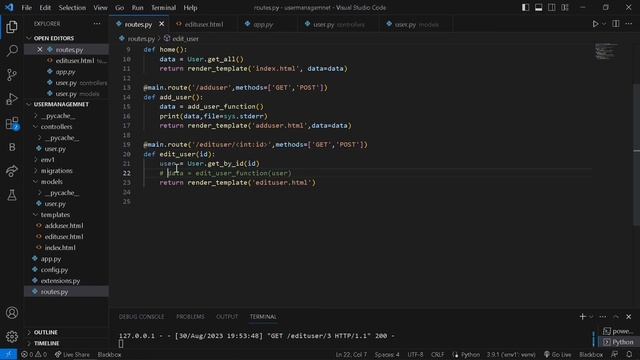
Task: Open config.py in file tree
Action: coord(54,270)
